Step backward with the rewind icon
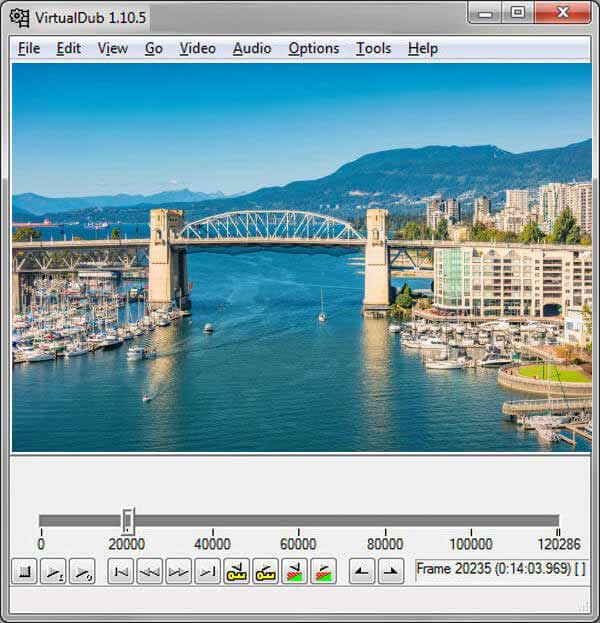 click(x=149, y=571)
